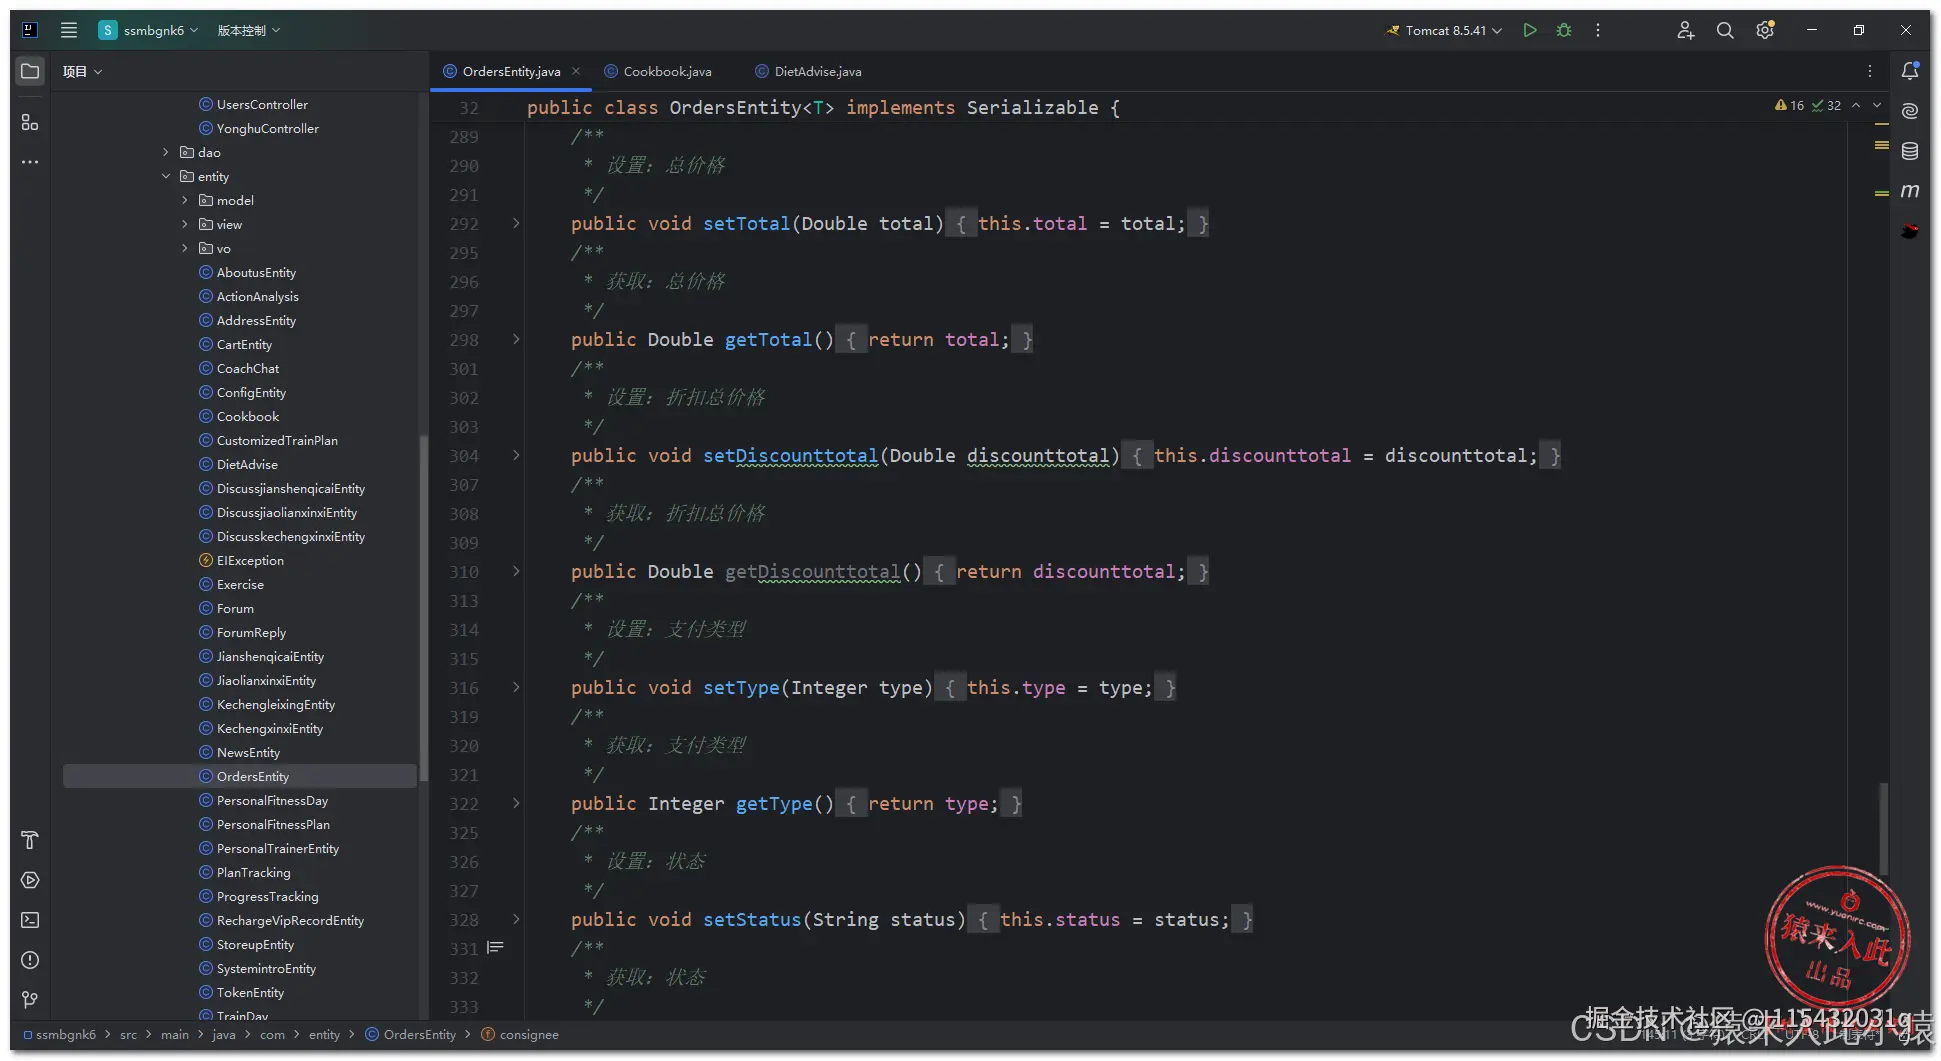The width and height of the screenshot is (1941, 1061).
Task: Unfold the getDiscounttotal method body
Action: coord(516,571)
